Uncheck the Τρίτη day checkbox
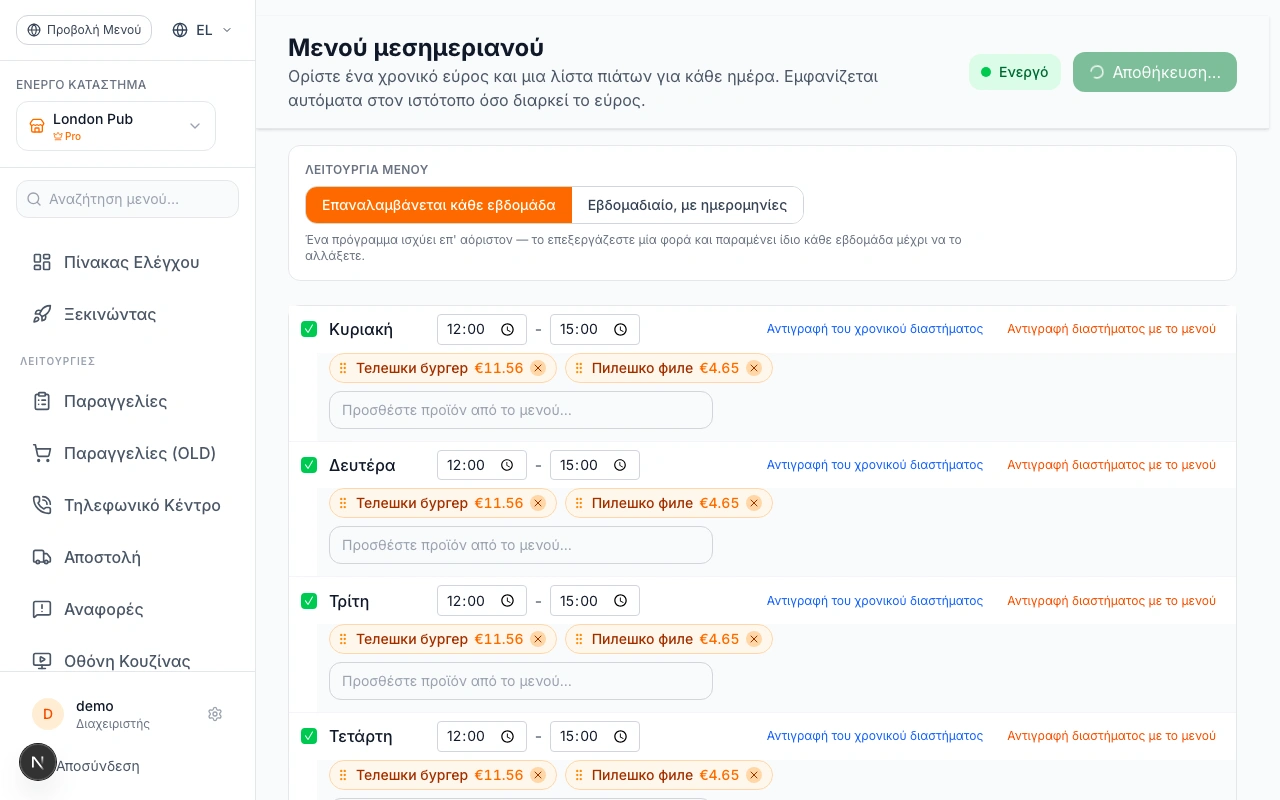The height and width of the screenshot is (800, 1280). pos(309,601)
